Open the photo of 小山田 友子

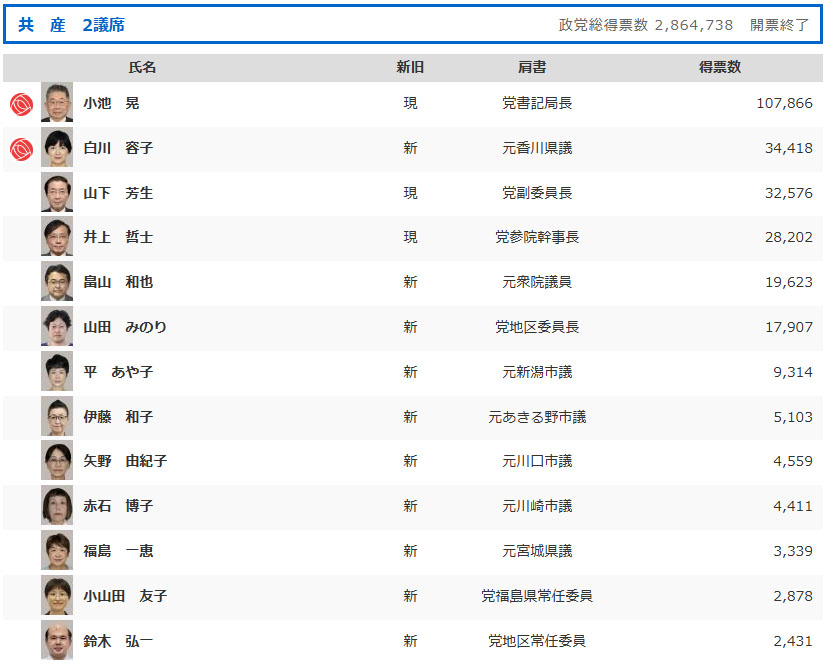57,595
